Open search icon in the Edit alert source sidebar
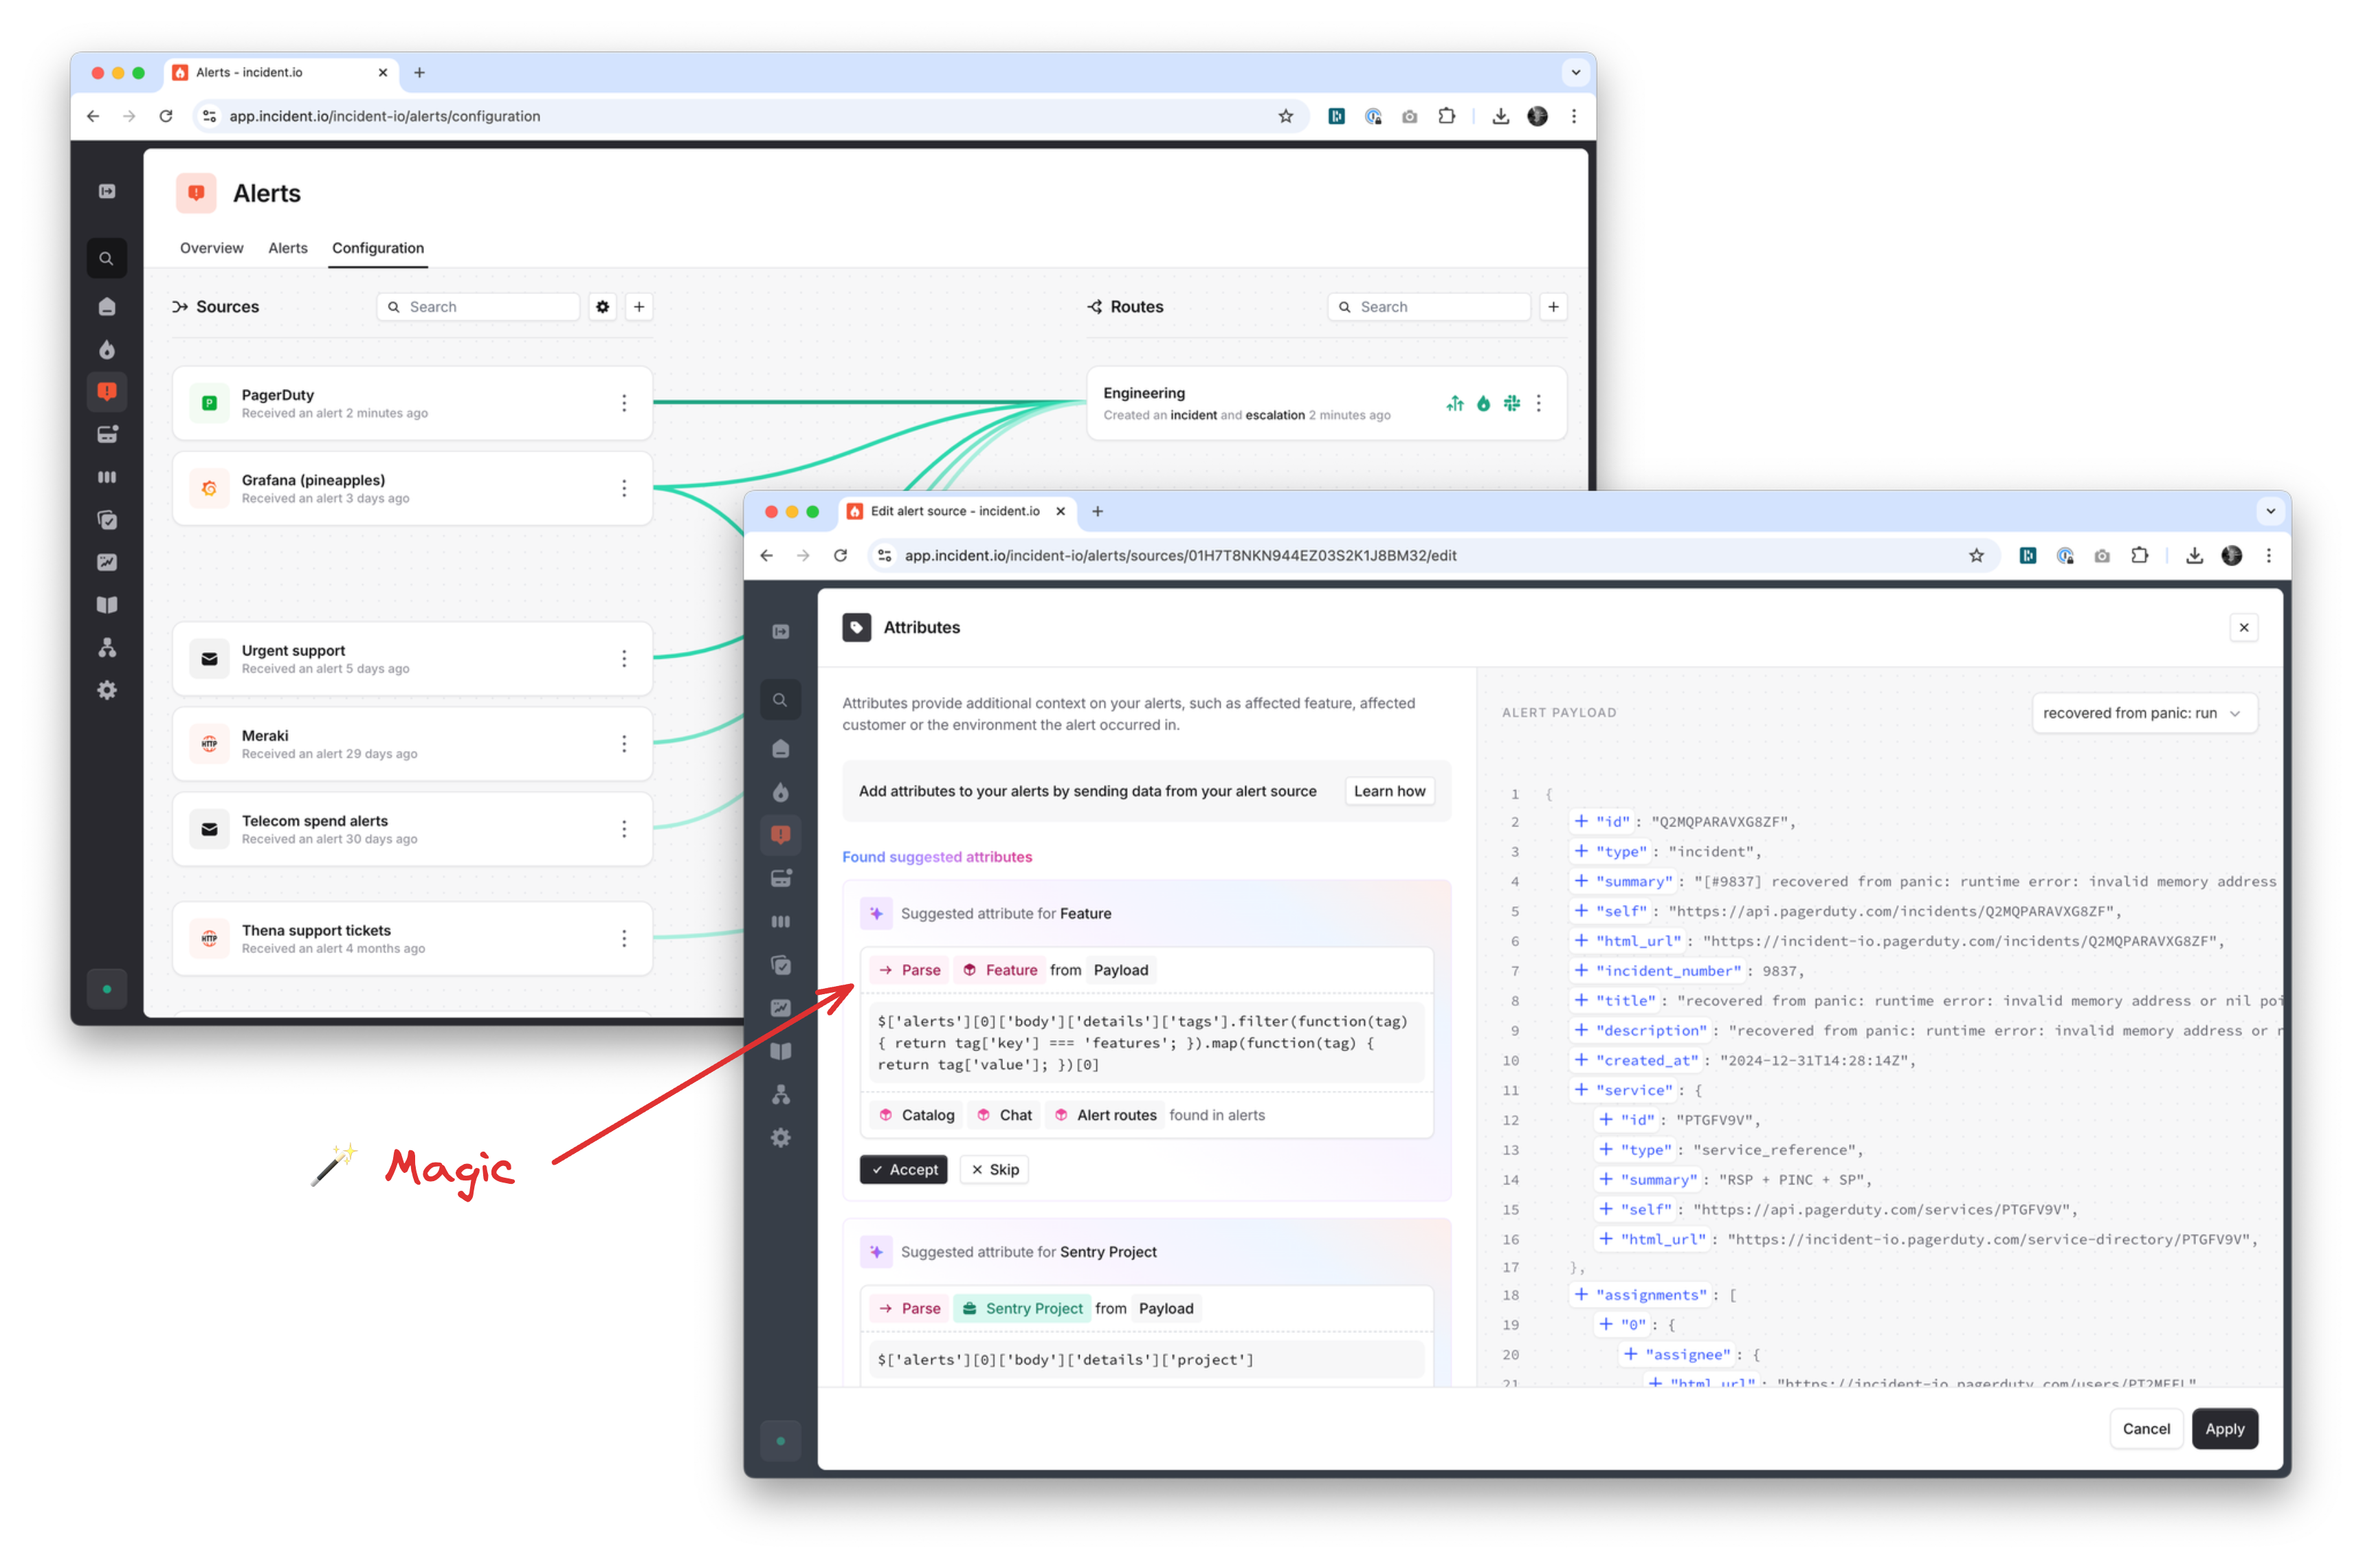2363x1568 pixels. pyautogui.click(x=780, y=700)
